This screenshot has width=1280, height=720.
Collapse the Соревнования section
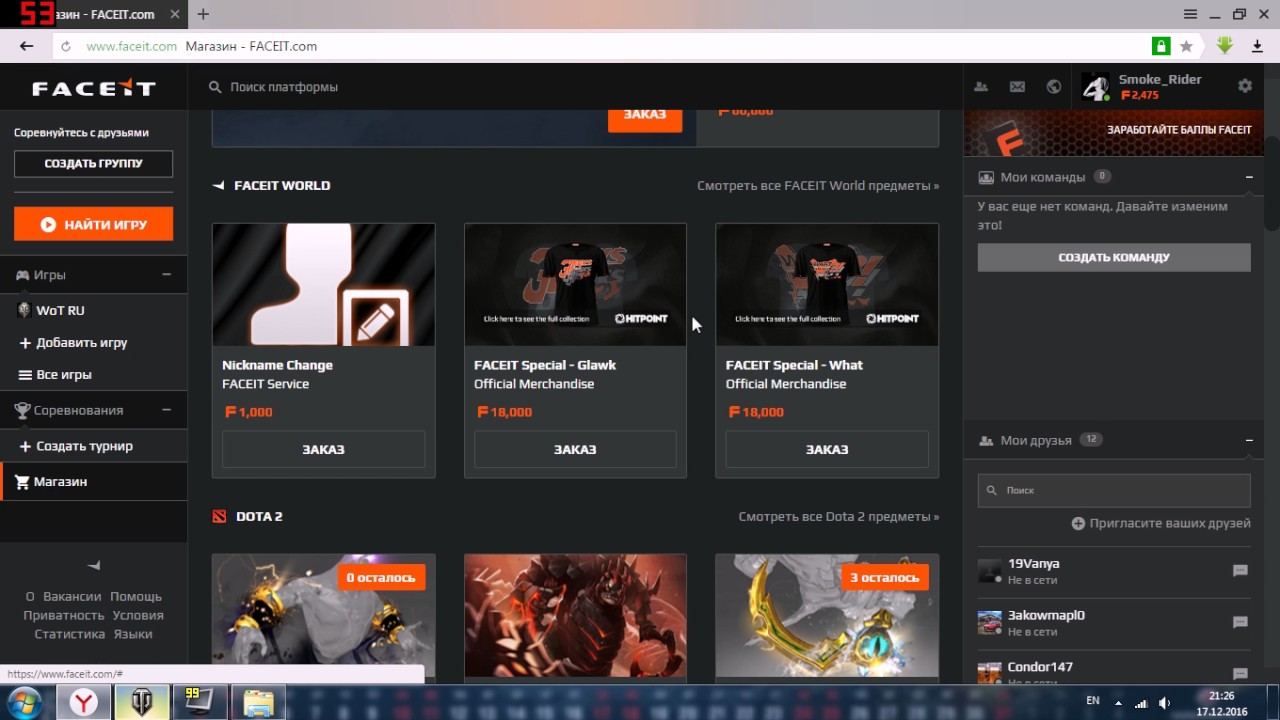pyautogui.click(x=166, y=410)
